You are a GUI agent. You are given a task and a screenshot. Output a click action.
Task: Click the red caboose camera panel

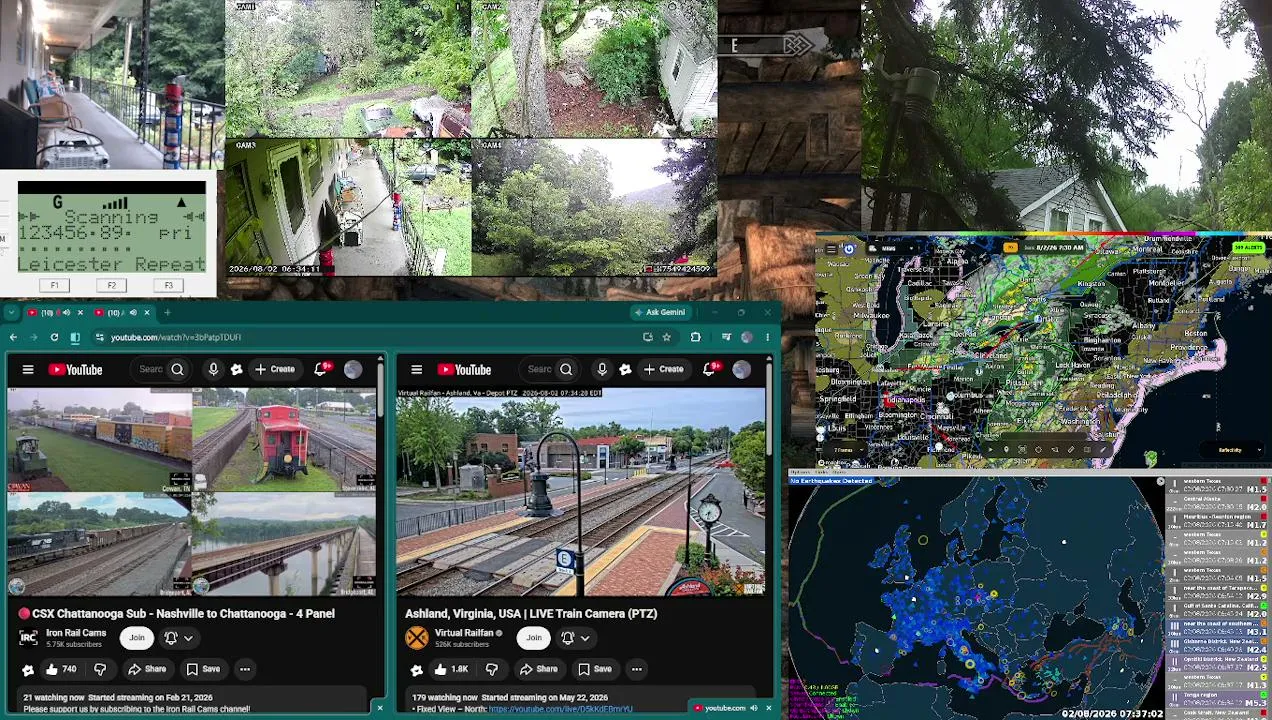point(284,441)
